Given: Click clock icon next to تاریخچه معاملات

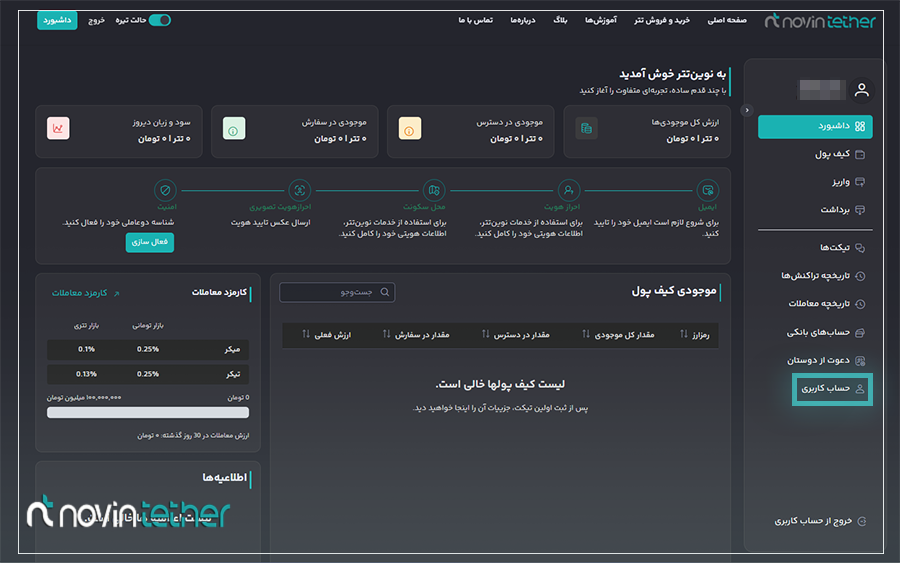Looking at the screenshot, I should point(860,304).
